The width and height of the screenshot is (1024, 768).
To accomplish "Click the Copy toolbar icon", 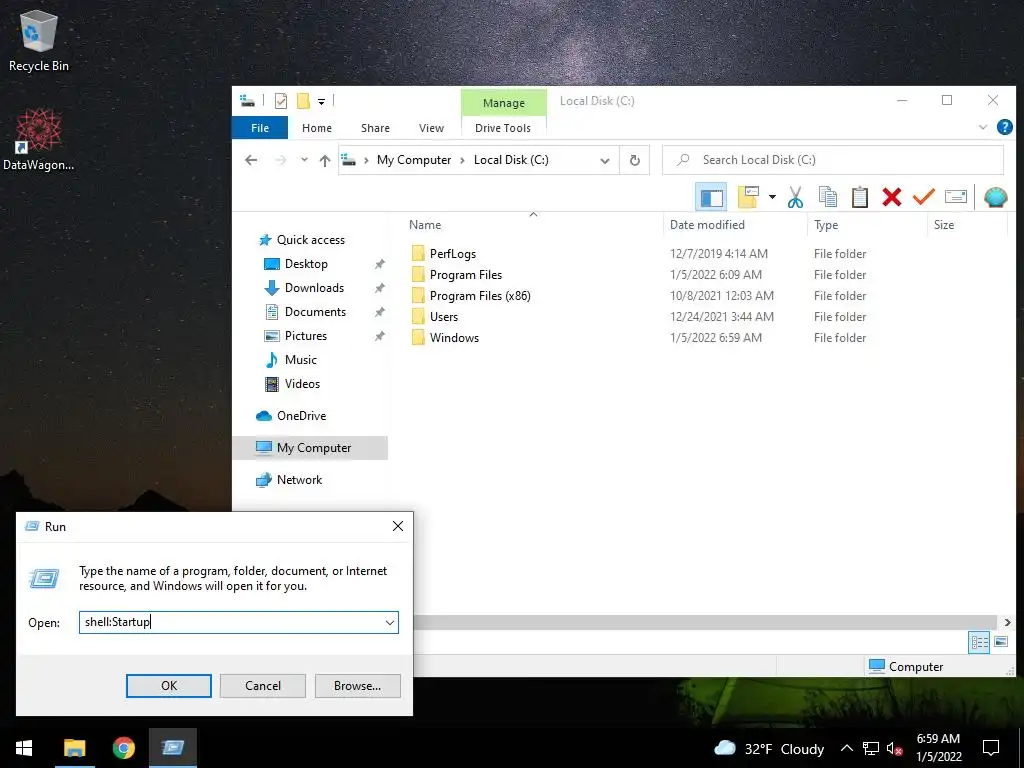I will click(x=827, y=197).
